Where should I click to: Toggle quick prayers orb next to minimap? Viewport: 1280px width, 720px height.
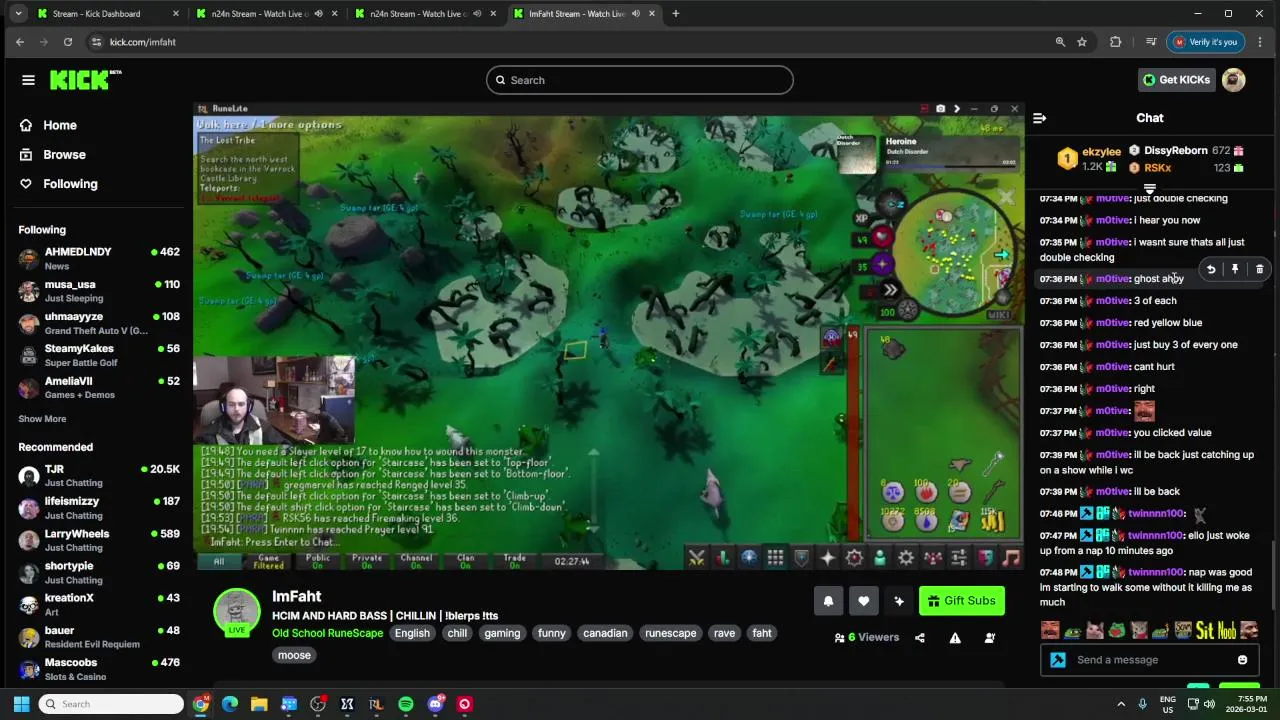click(883, 264)
